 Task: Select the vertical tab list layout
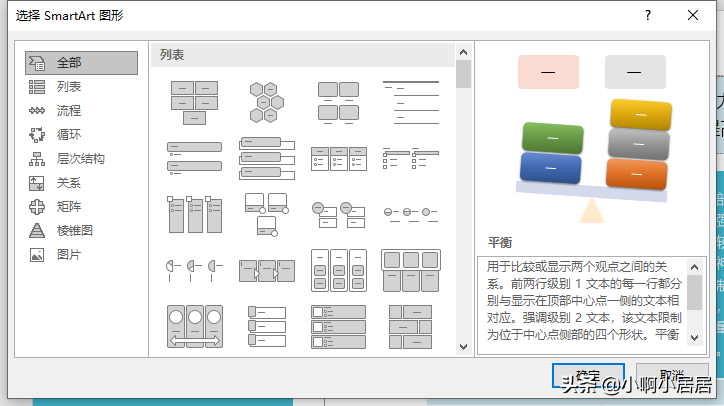coord(266,326)
